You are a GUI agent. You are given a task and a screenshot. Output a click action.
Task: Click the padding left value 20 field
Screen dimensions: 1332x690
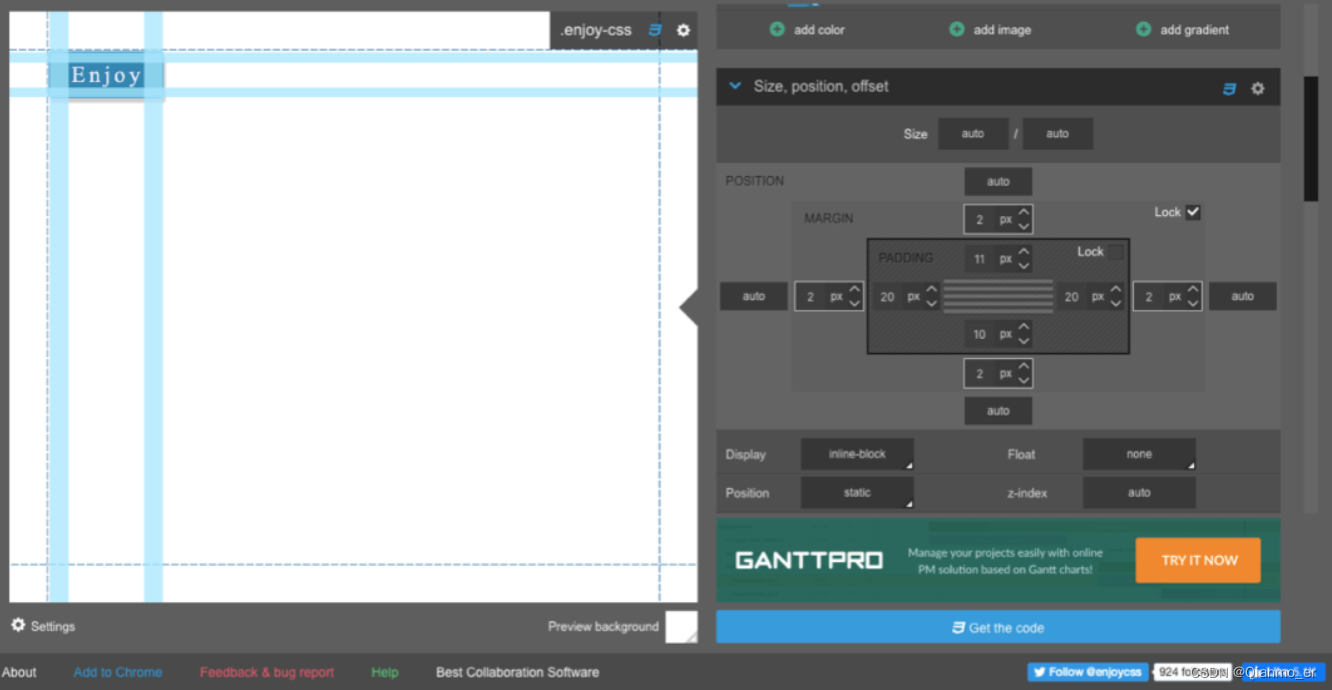click(887, 297)
